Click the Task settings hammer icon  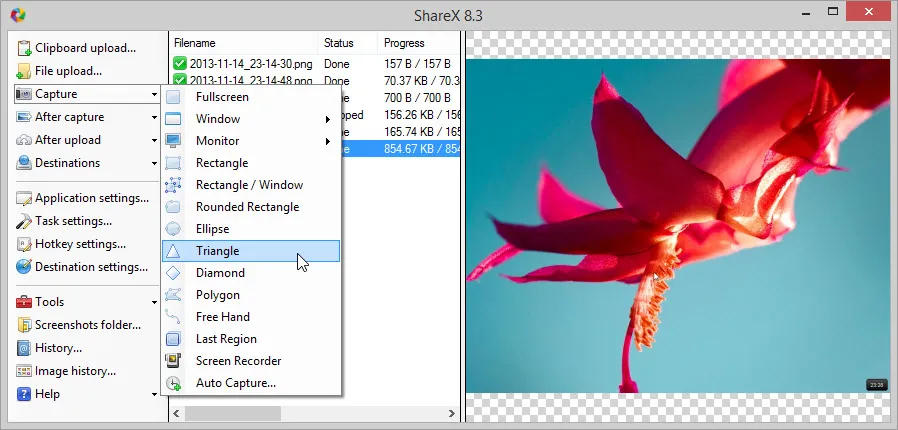pyautogui.click(x=23, y=221)
